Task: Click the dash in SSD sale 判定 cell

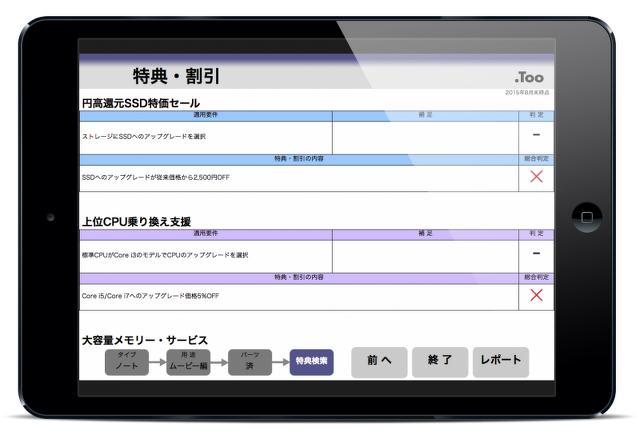Action: pyautogui.click(x=536, y=135)
